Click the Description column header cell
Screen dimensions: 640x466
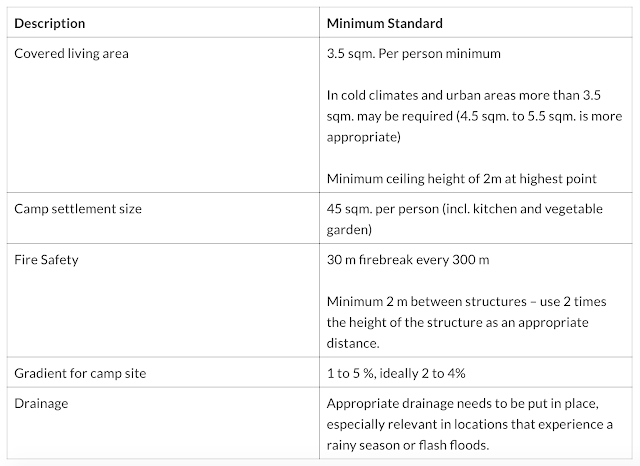click(x=49, y=21)
